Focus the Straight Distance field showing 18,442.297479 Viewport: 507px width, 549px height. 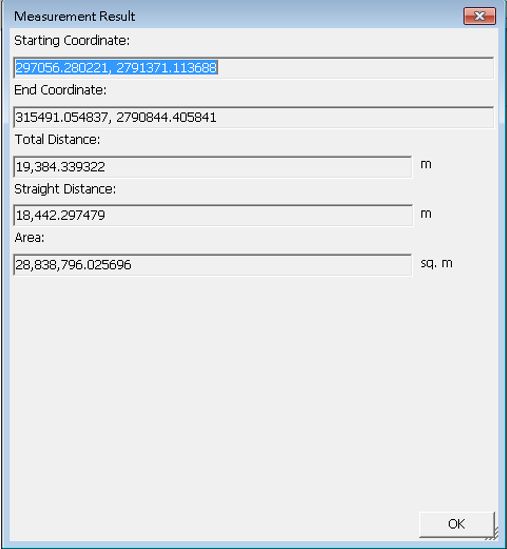[x=213, y=215]
